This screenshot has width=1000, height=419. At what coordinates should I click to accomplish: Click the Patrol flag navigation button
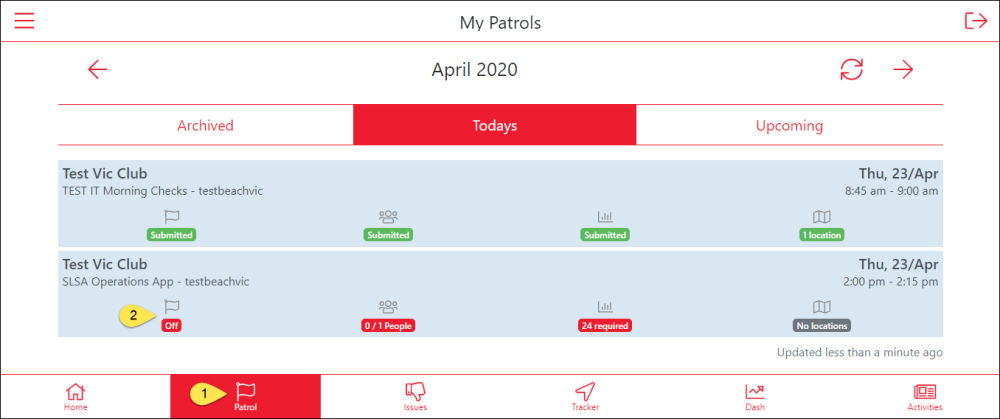coord(245,396)
